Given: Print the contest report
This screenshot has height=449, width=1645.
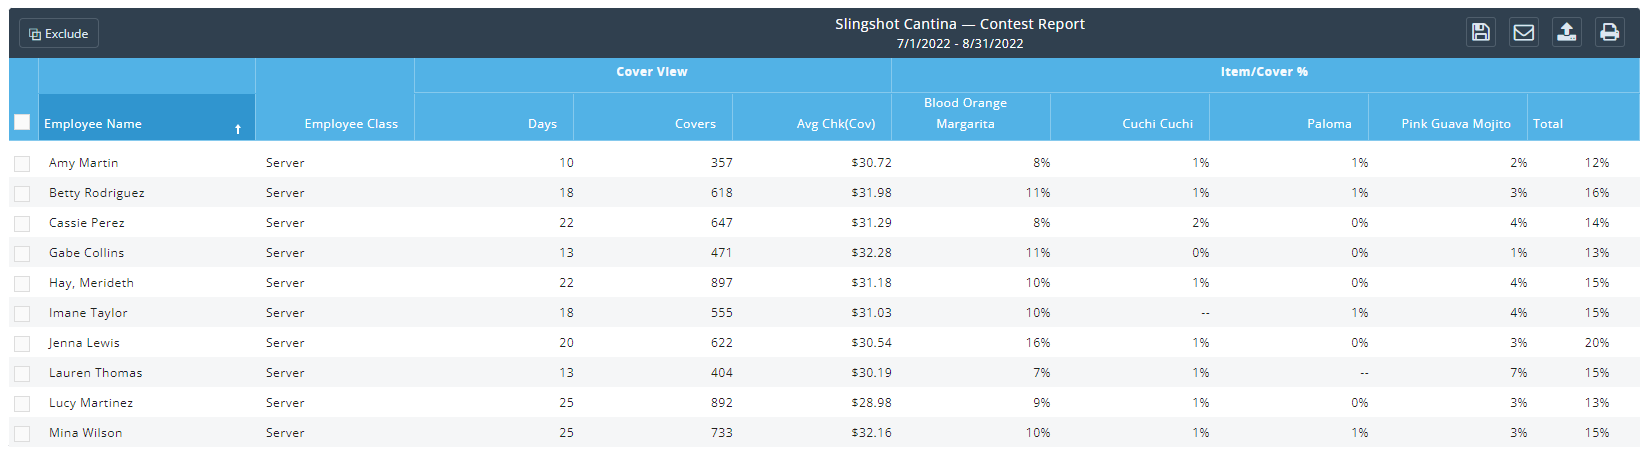Looking at the screenshot, I should pyautogui.click(x=1609, y=32).
